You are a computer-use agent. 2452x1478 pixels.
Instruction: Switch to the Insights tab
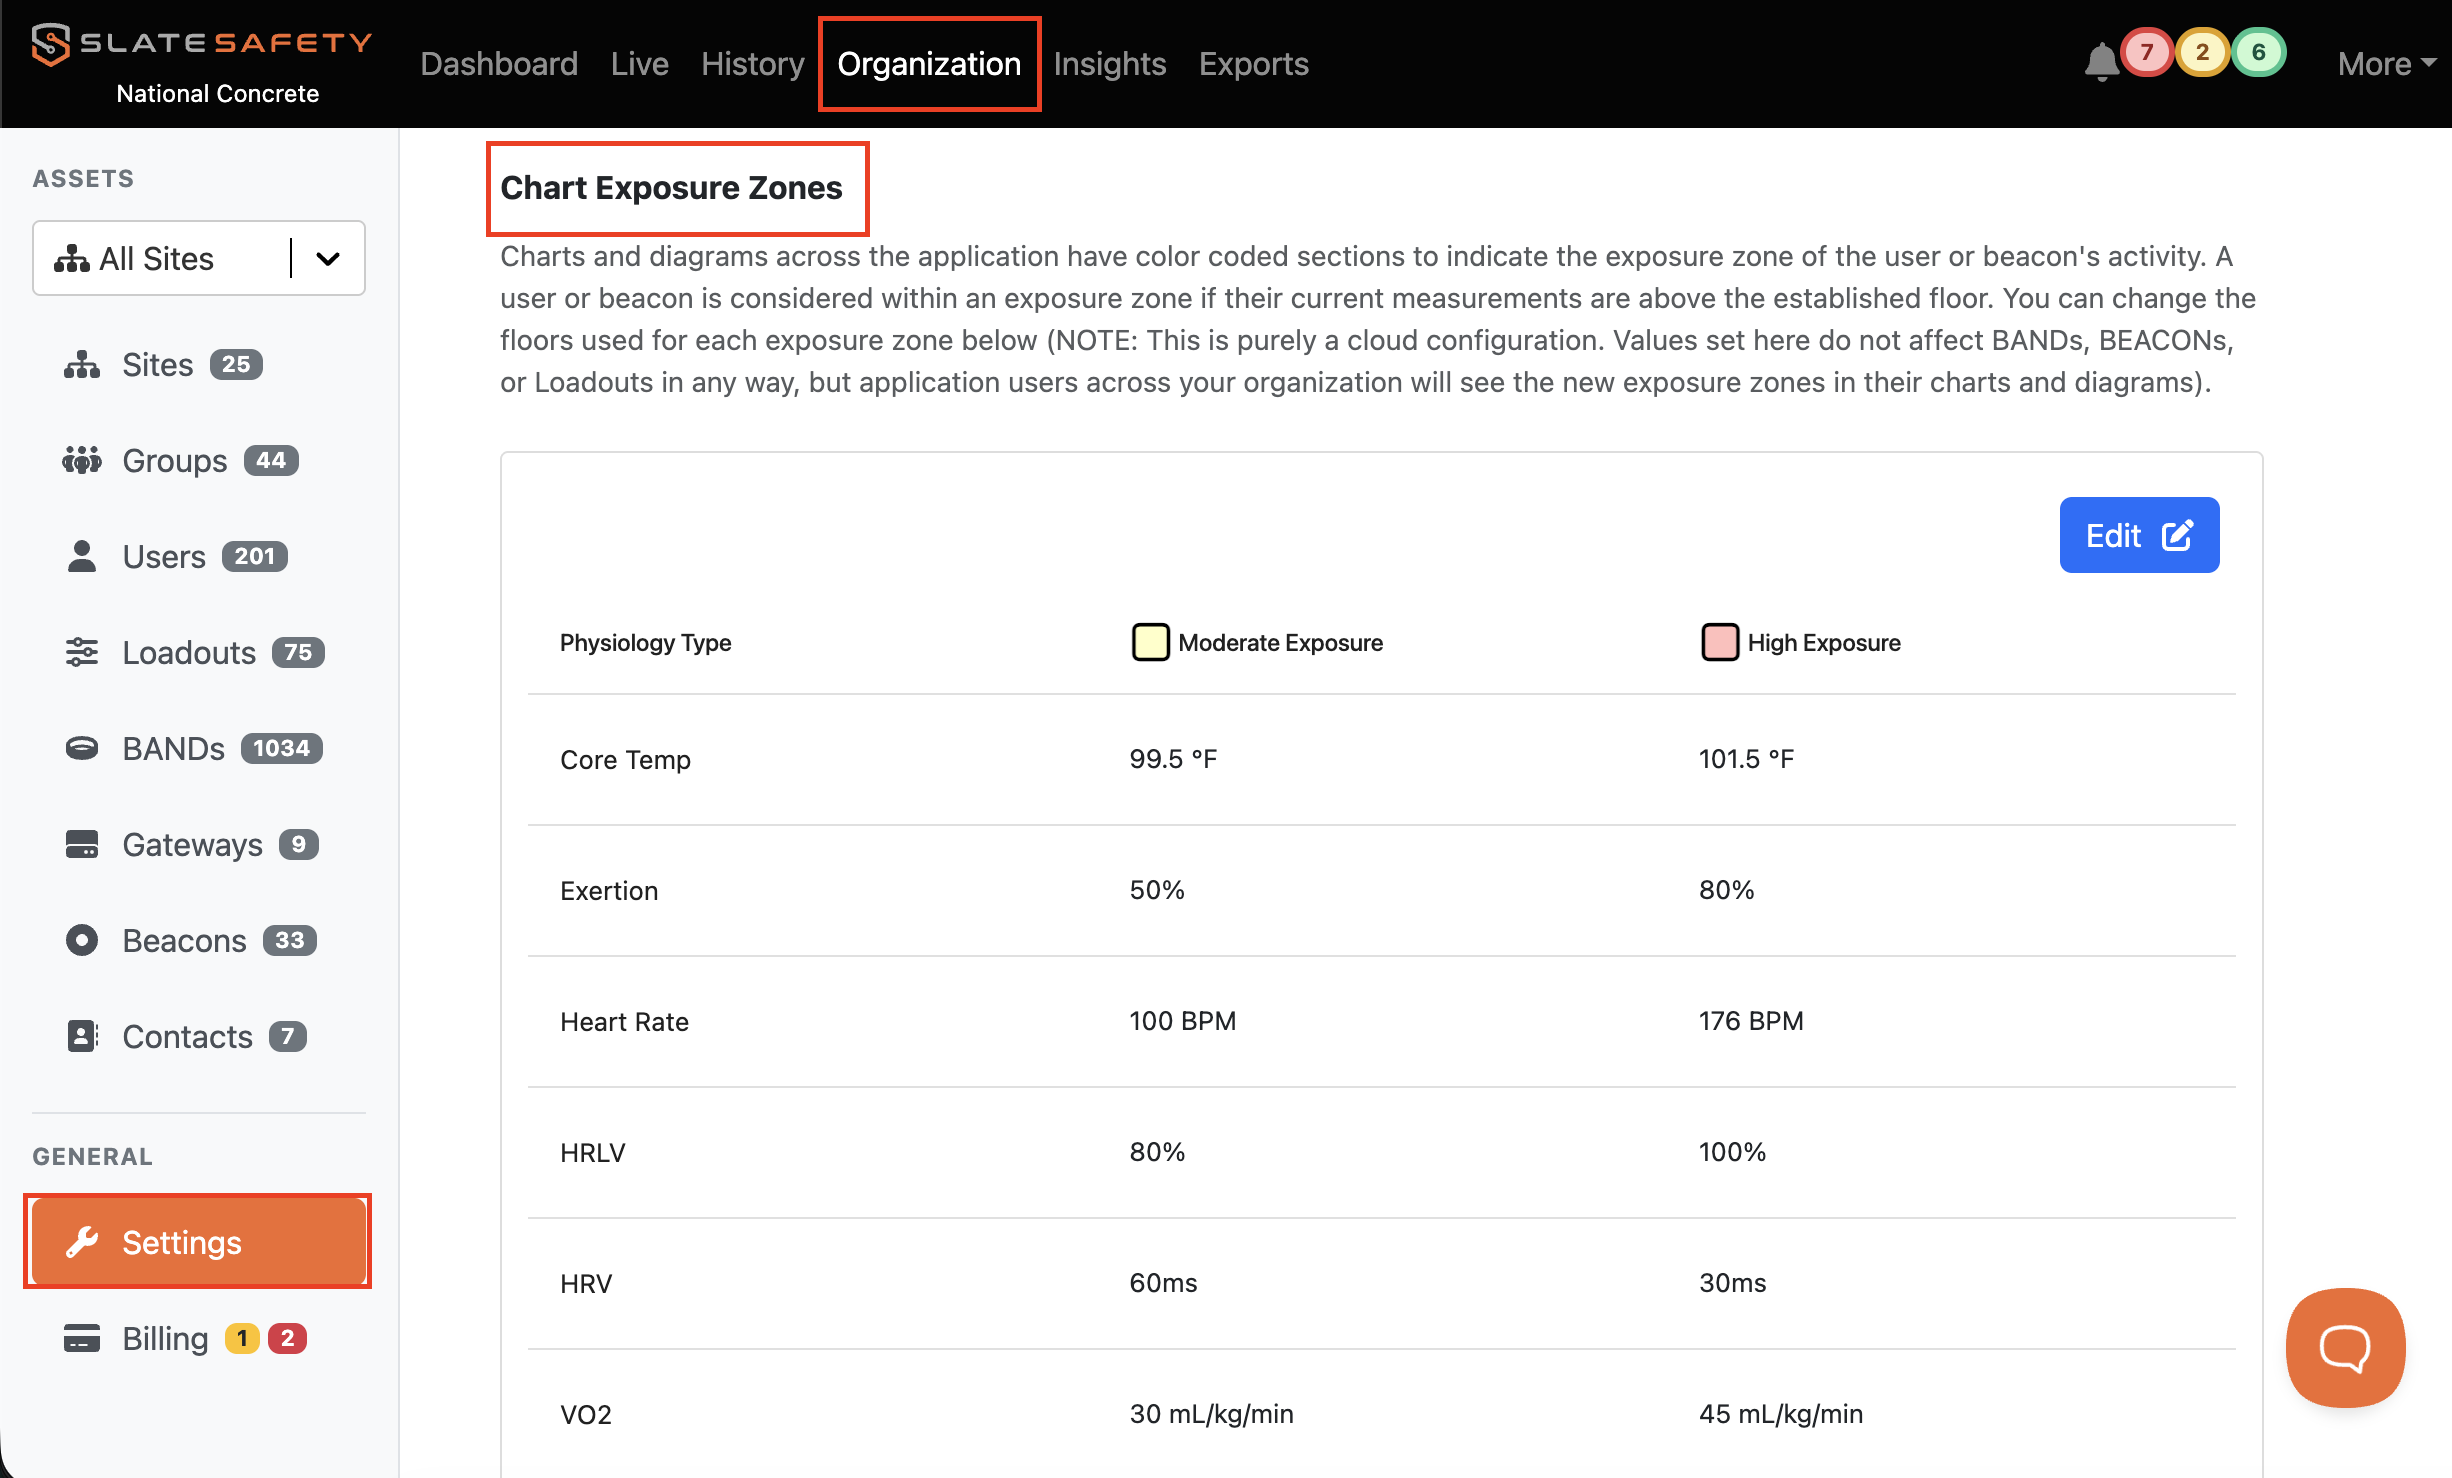point(1109,64)
